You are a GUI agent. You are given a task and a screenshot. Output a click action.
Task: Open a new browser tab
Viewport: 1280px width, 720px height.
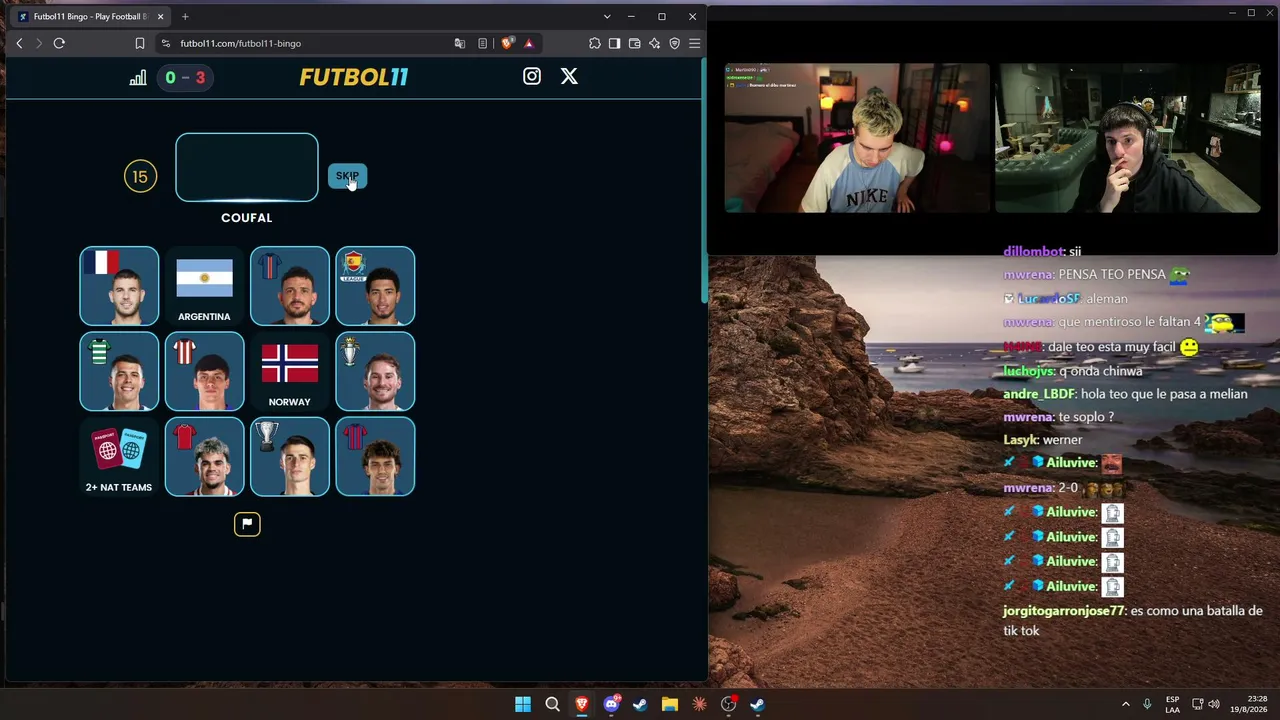pos(185,16)
